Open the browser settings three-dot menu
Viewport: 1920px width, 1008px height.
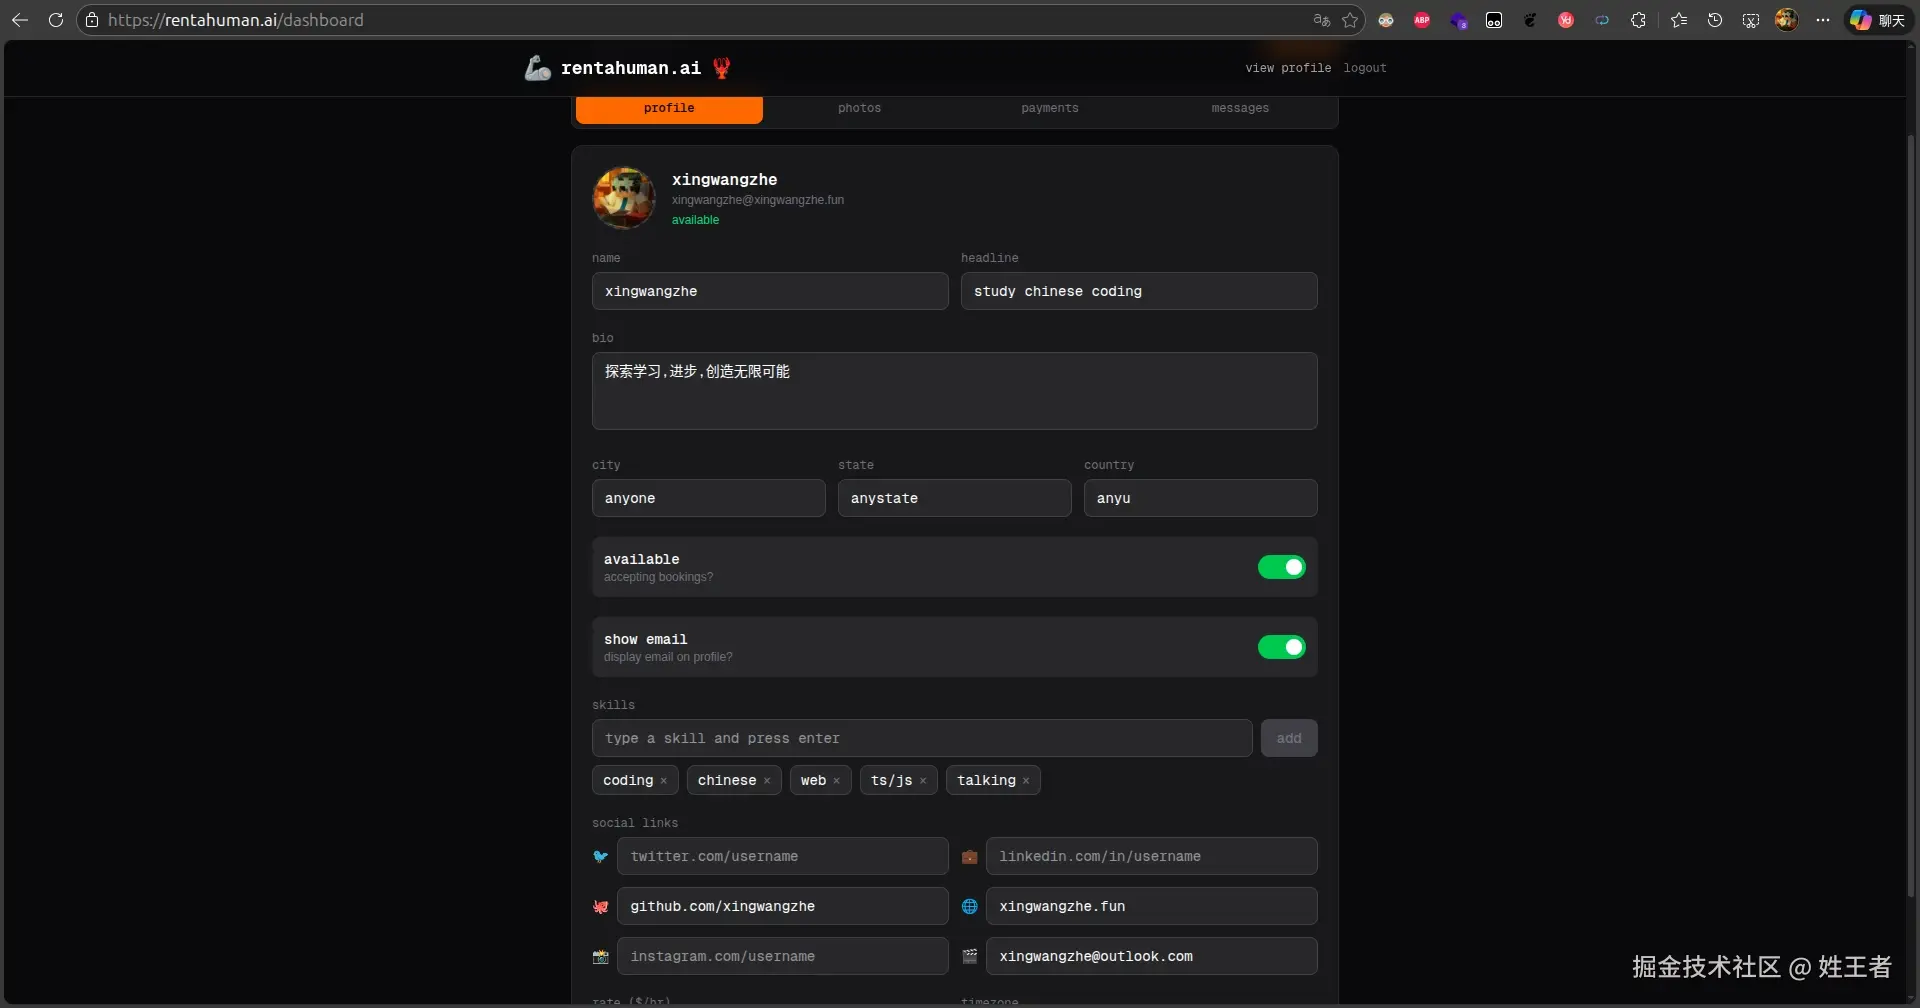click(1823, 20)
